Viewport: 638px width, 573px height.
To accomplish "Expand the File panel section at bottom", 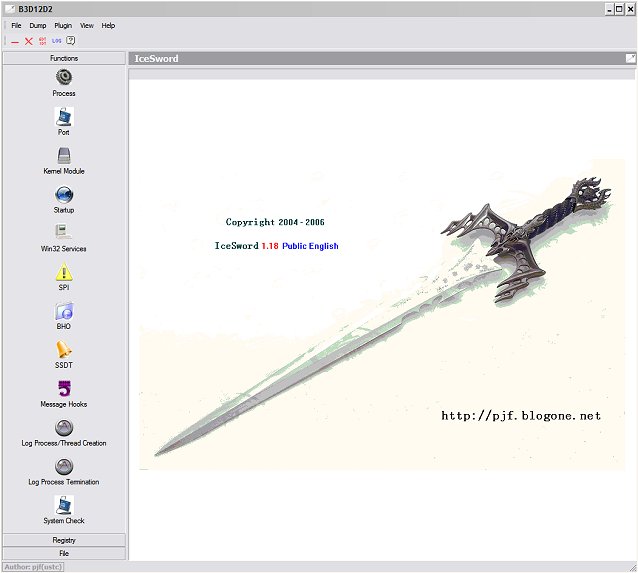I will pos(64,553).
